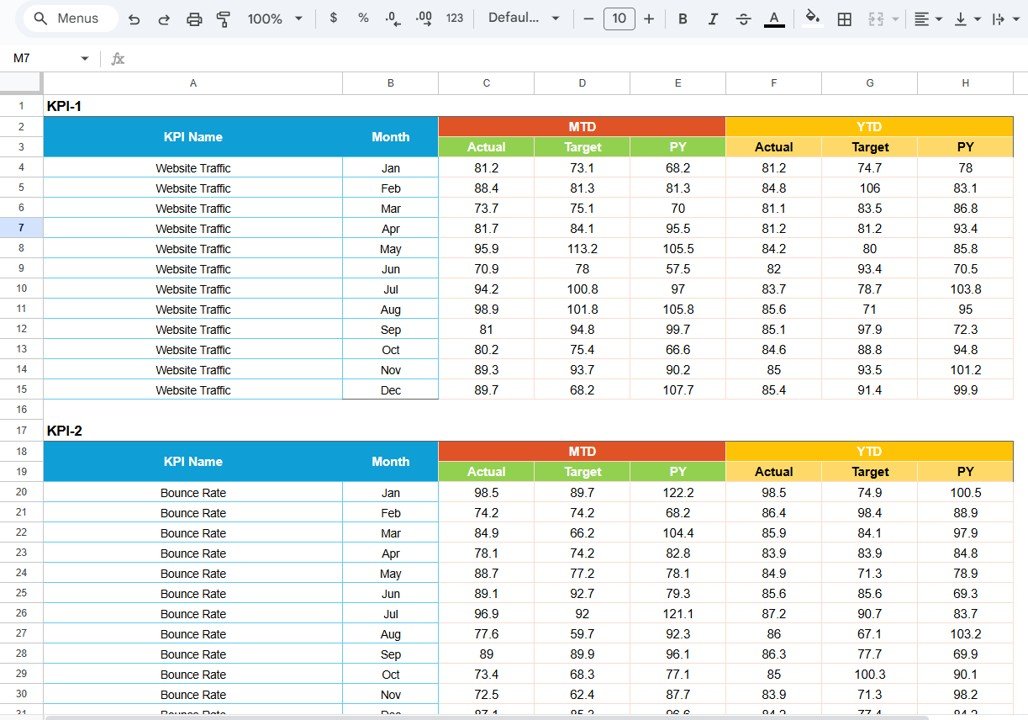Click the Undo arrow icon
Screen dimensions: 1028x720
pos(134,19)
